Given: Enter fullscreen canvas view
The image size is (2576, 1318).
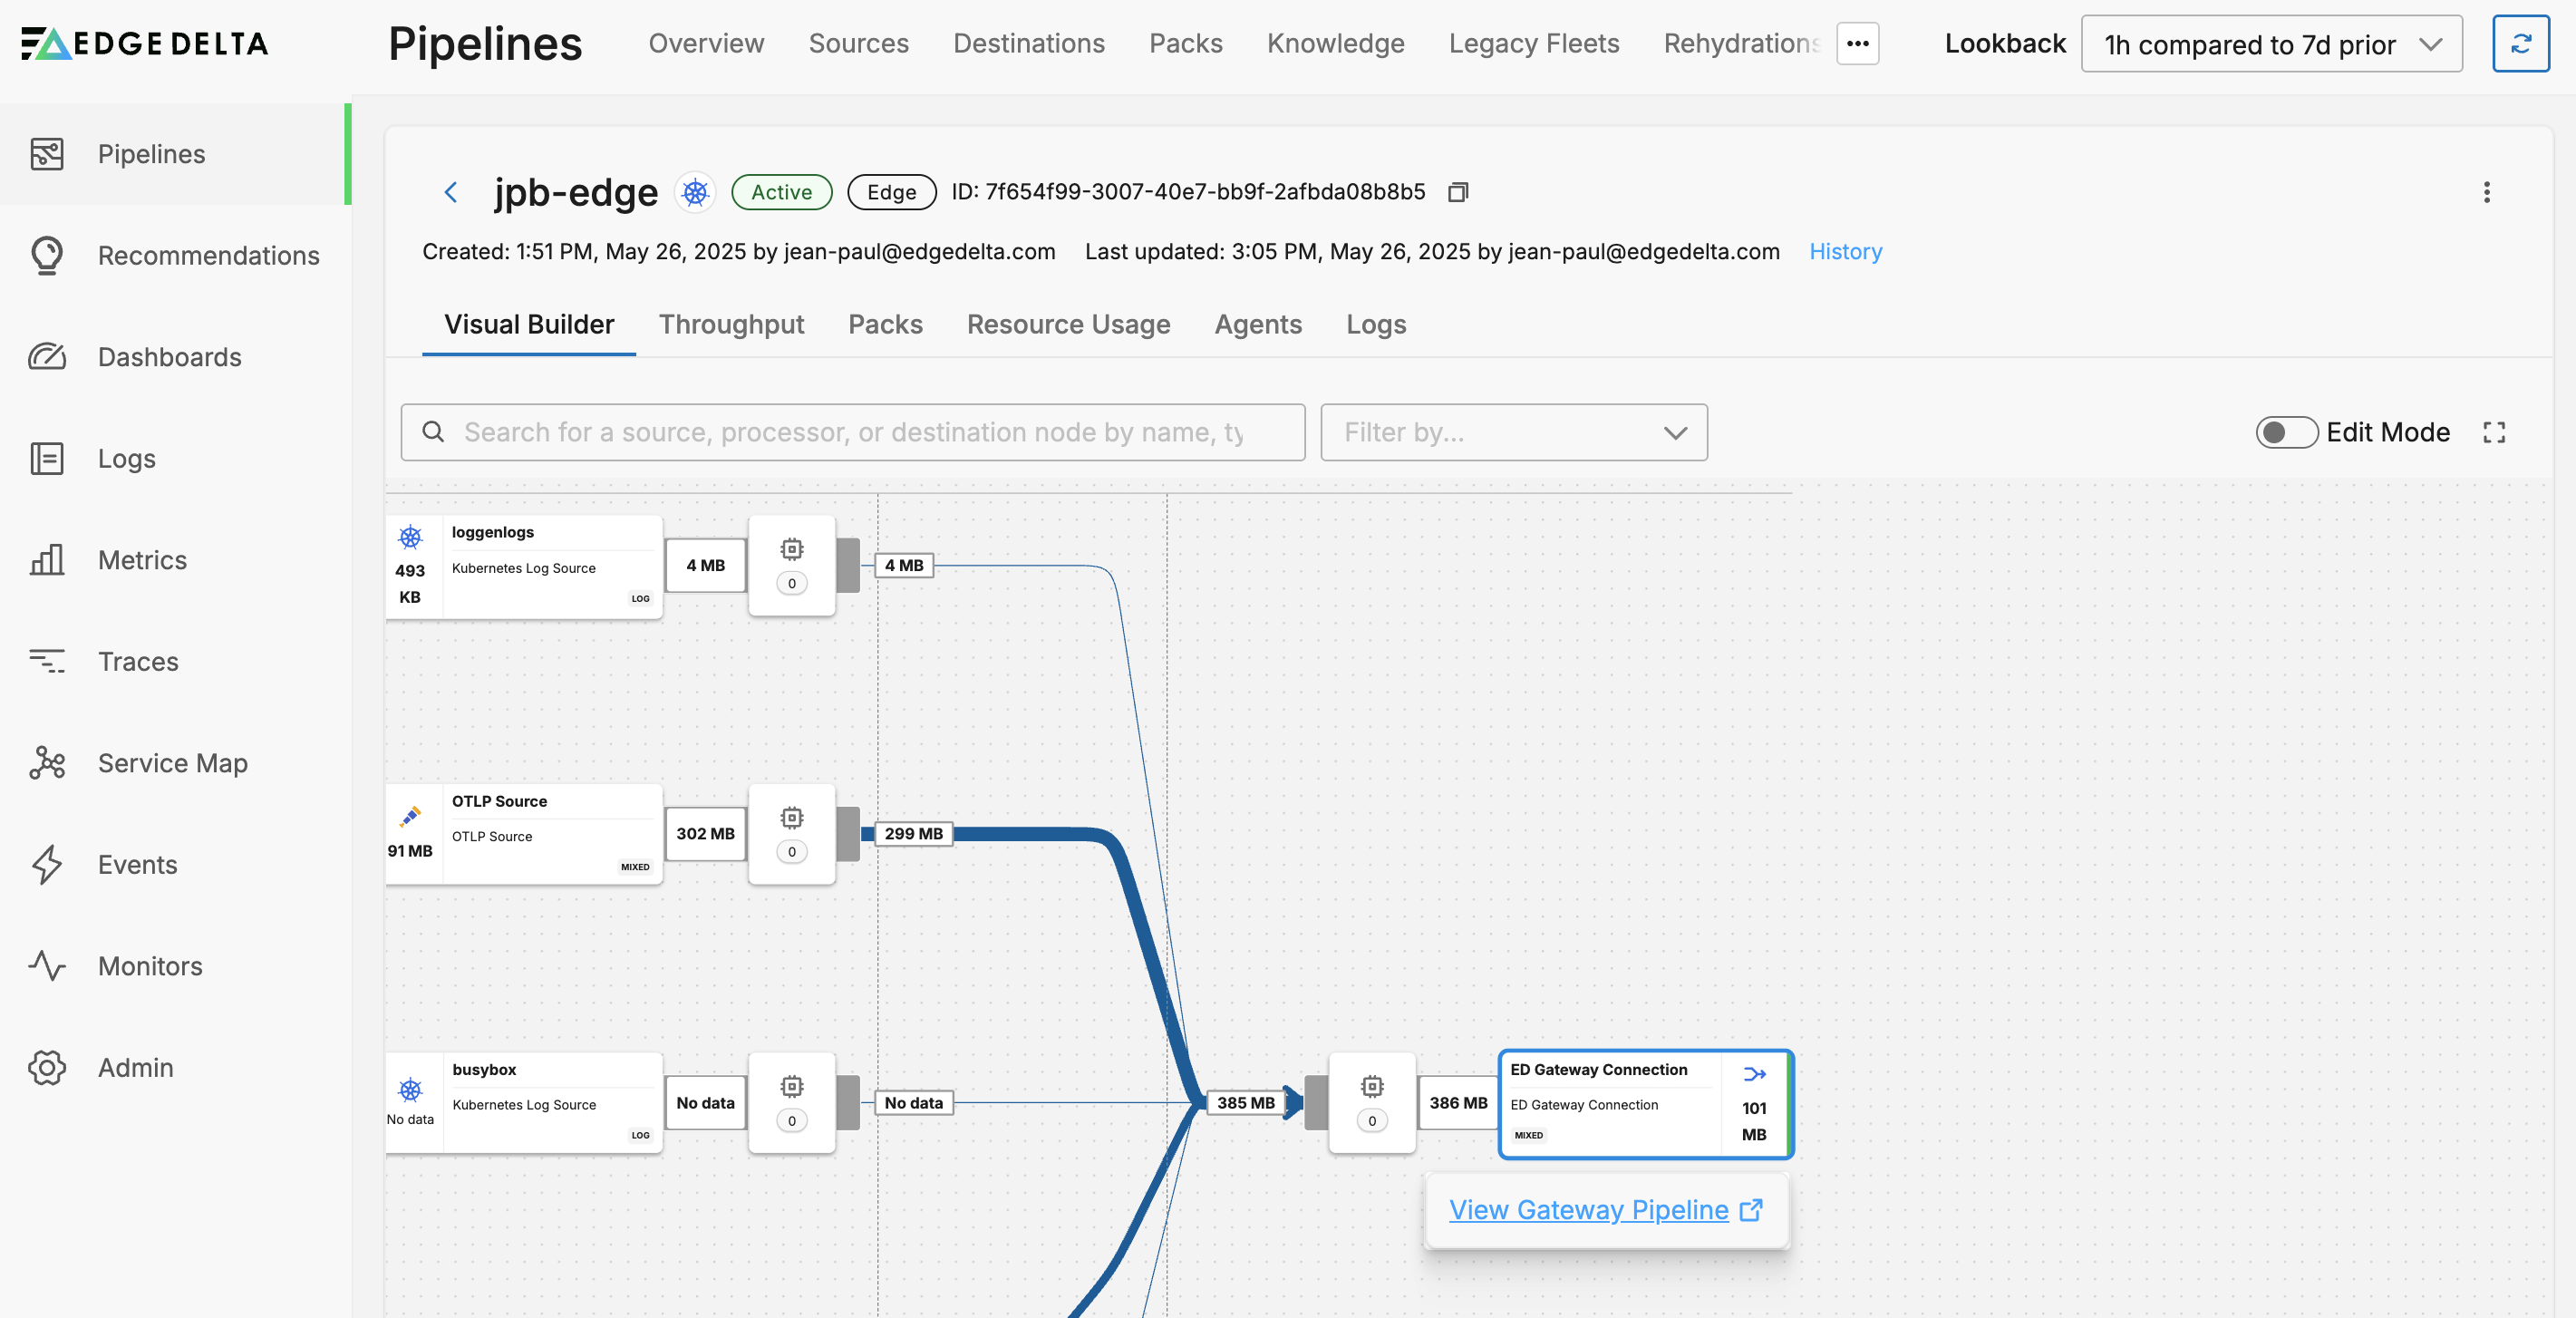Looking at the screenshot, I should pos(2494,432).
